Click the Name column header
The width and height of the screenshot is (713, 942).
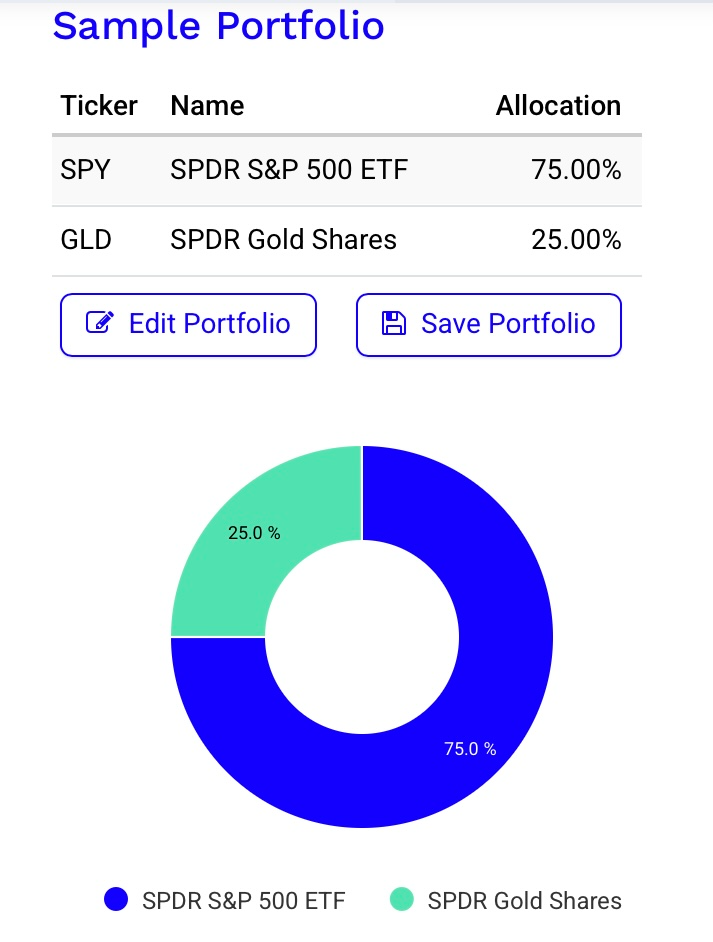click(207, 106)
